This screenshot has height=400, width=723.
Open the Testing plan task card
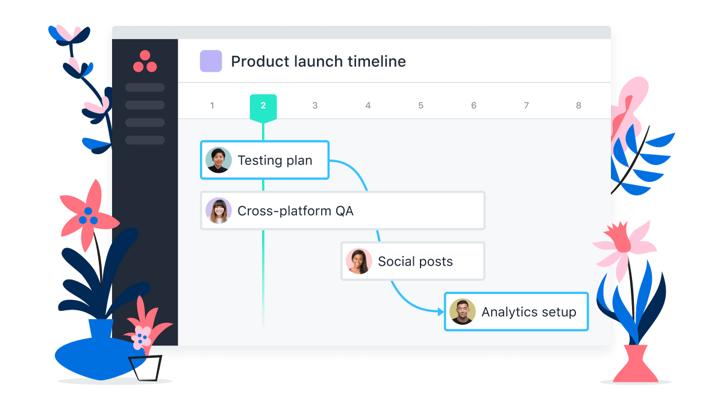point(265,160)
